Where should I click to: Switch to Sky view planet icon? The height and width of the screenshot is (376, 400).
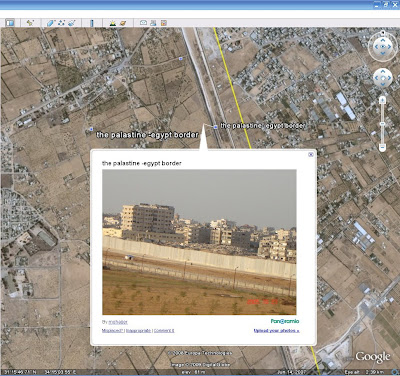(x=123, y=23)
